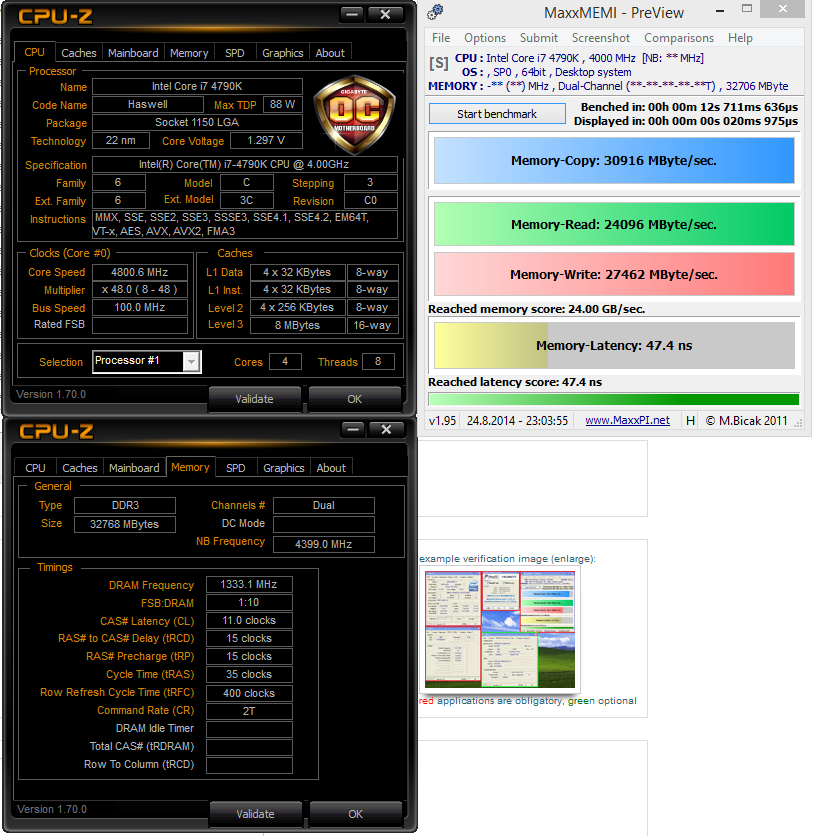Click the memory Type value DDR3
This screenshot has height=836, width=813.
click(125, 505)
